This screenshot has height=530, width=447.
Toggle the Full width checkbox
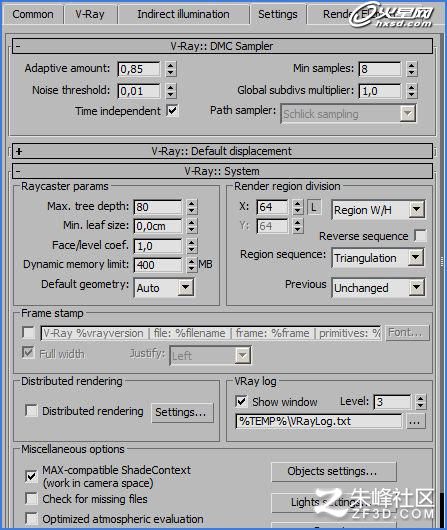(28, 353)
